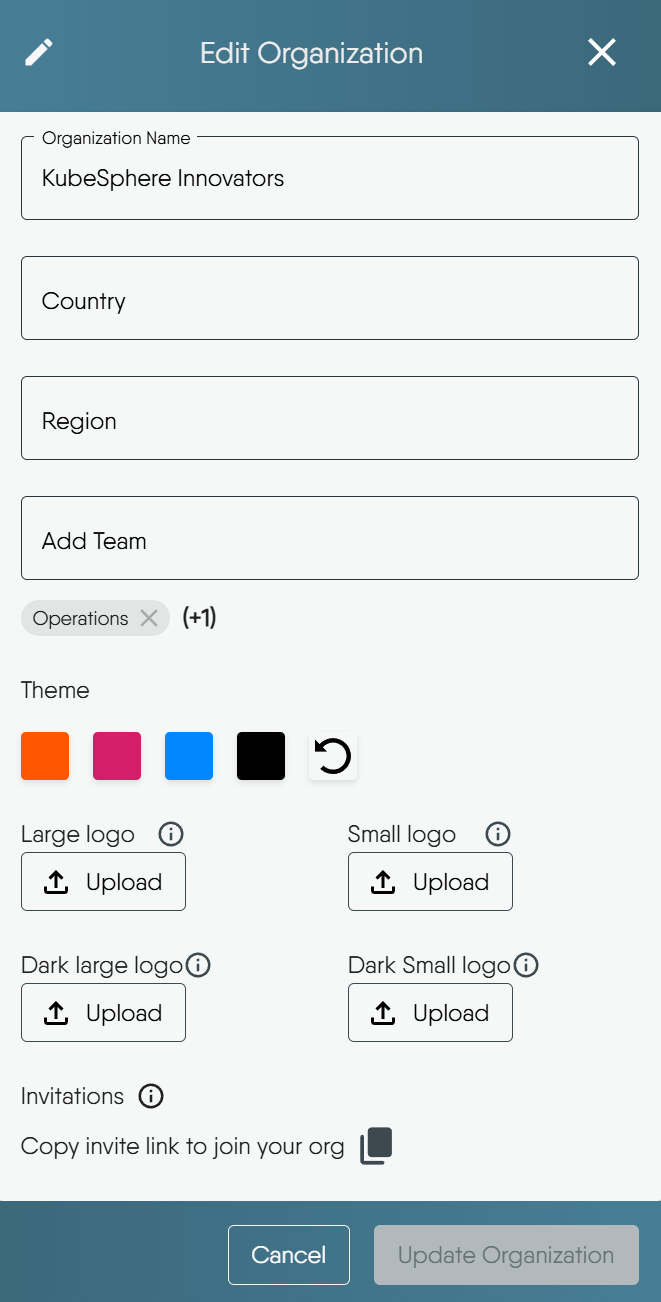Viewport: 661px width, 1302px height.
Task: Click the Update Organization button
Action: click(505, 1254)
